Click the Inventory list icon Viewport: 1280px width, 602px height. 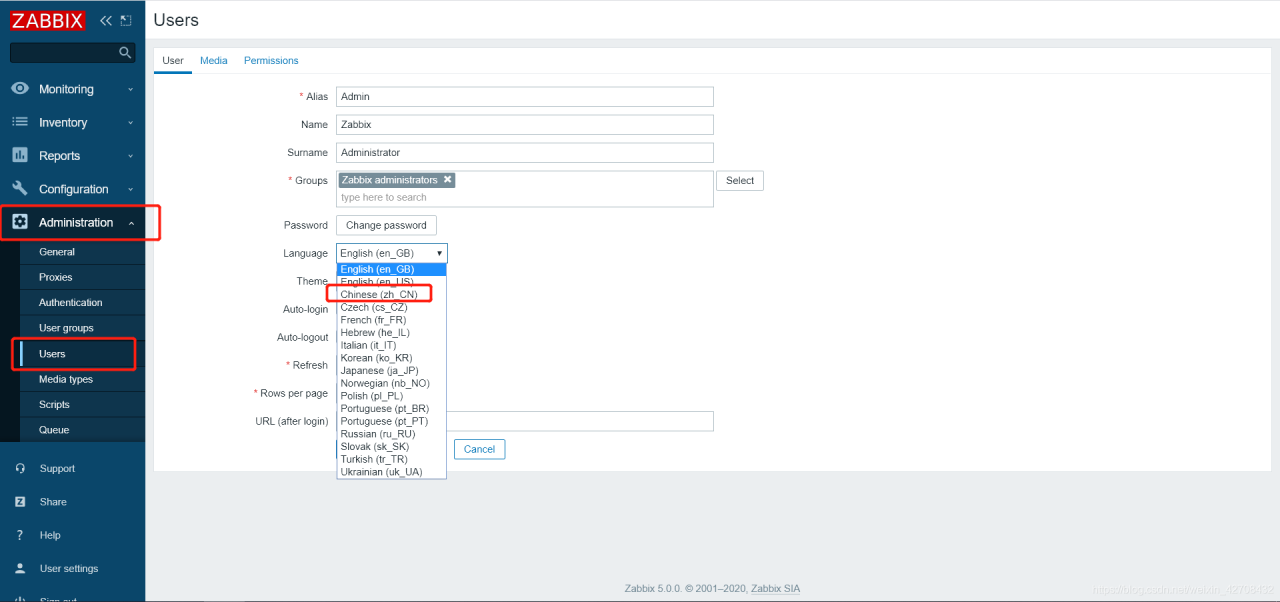(20, 122)
